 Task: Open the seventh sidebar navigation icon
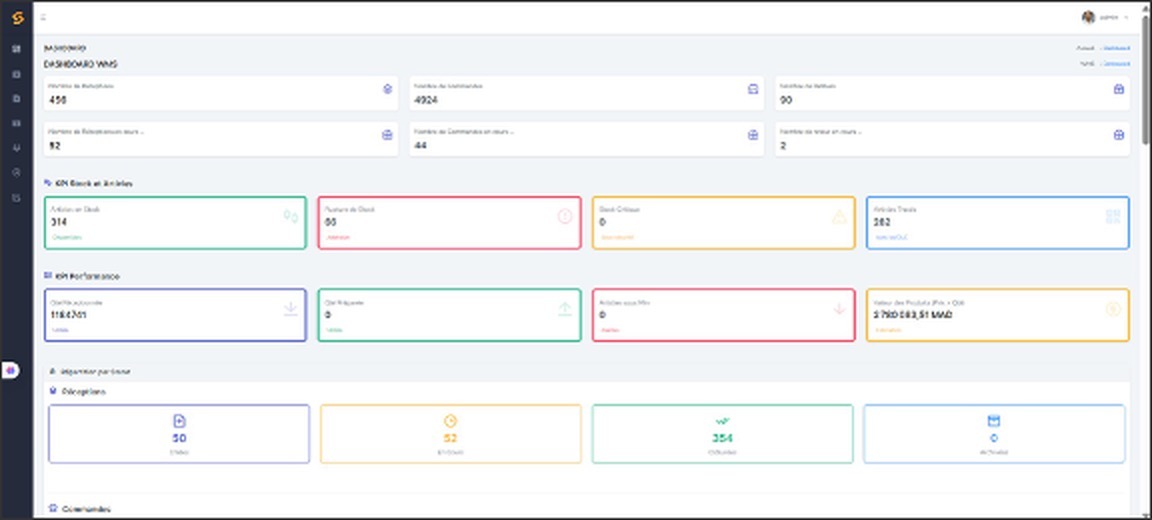[x=17, y=198]
